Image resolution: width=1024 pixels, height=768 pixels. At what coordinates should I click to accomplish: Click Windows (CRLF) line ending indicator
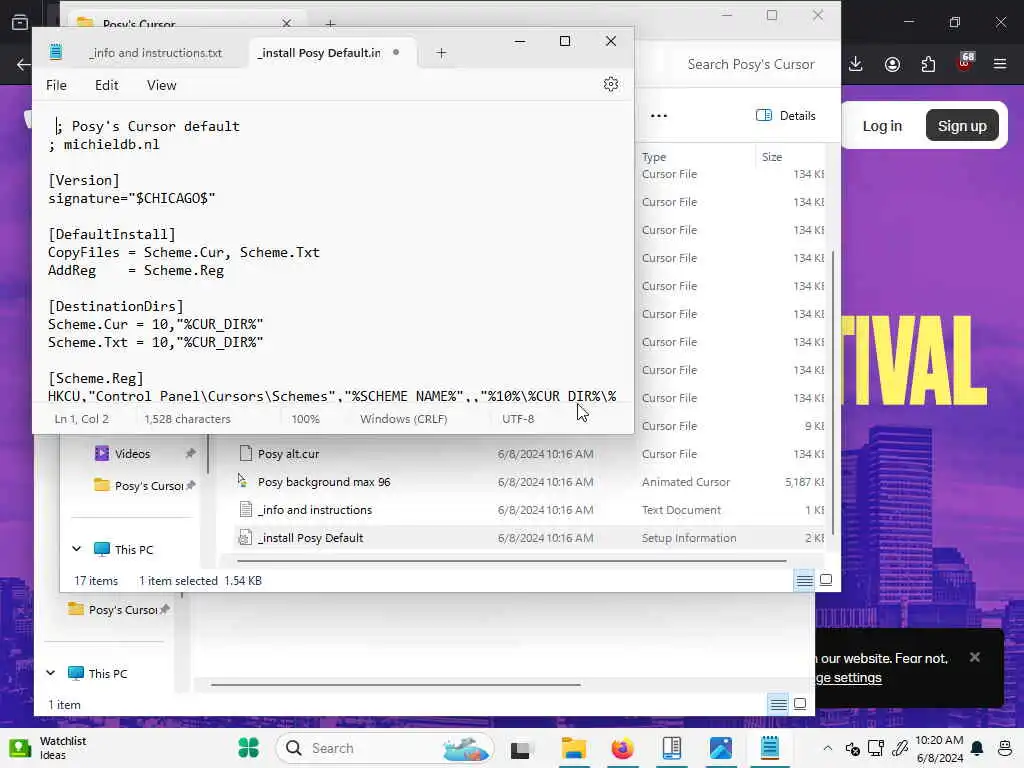[404, 419]
